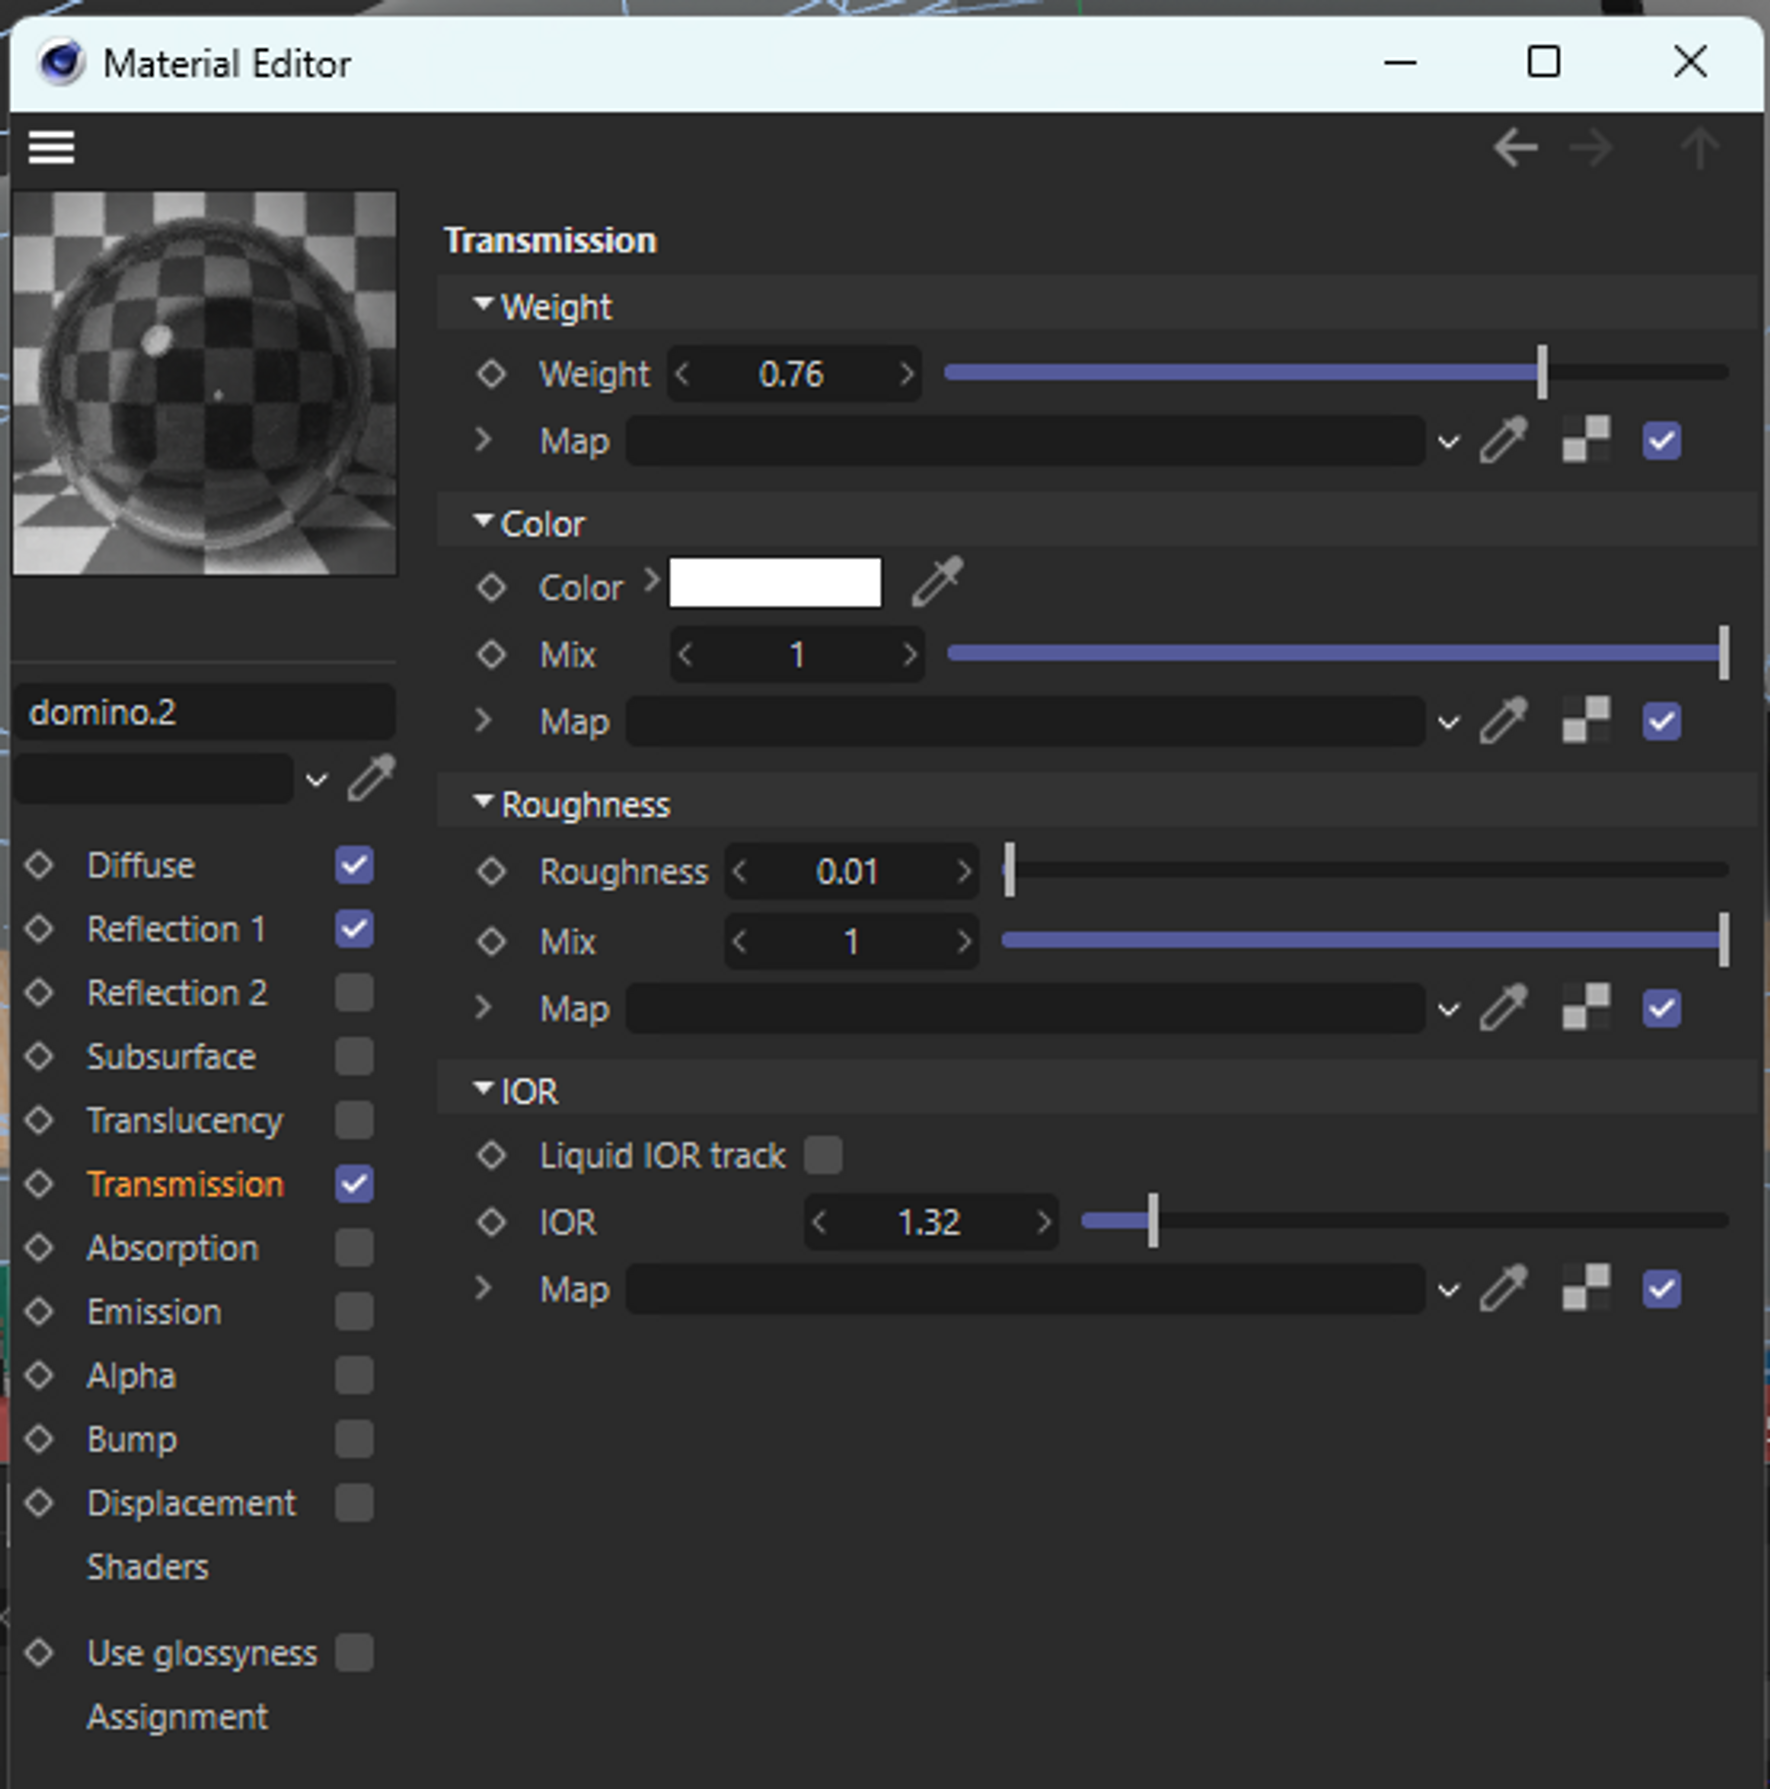Viewport: 1770px width, 1789px height.
Task: Select the Displacement channel
Action: point(191,1503)
